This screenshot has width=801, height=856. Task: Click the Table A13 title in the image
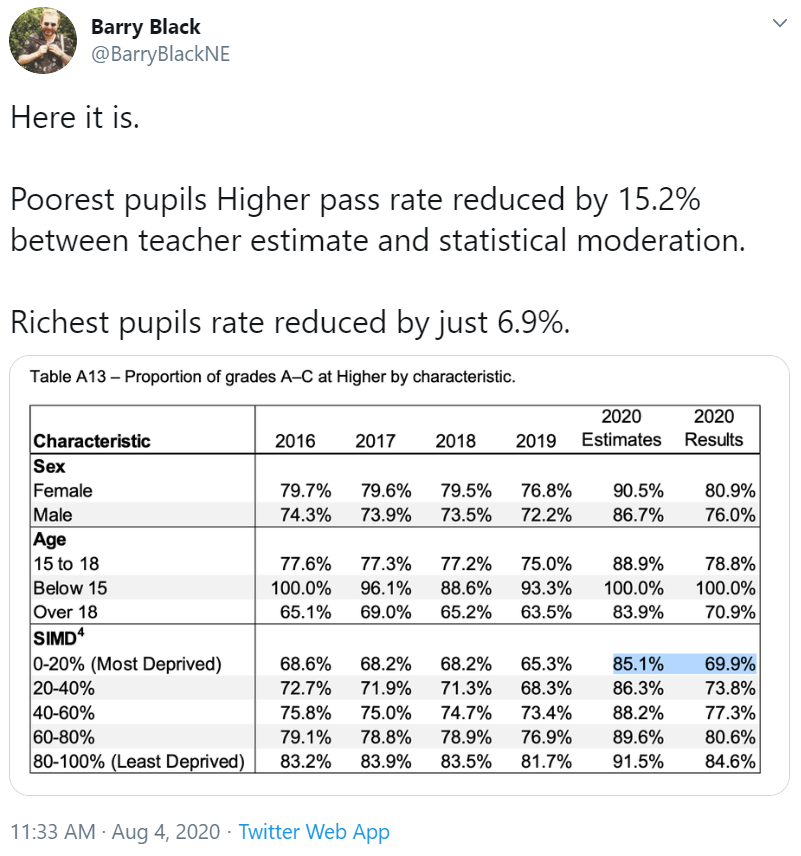(x=272, y=378)
